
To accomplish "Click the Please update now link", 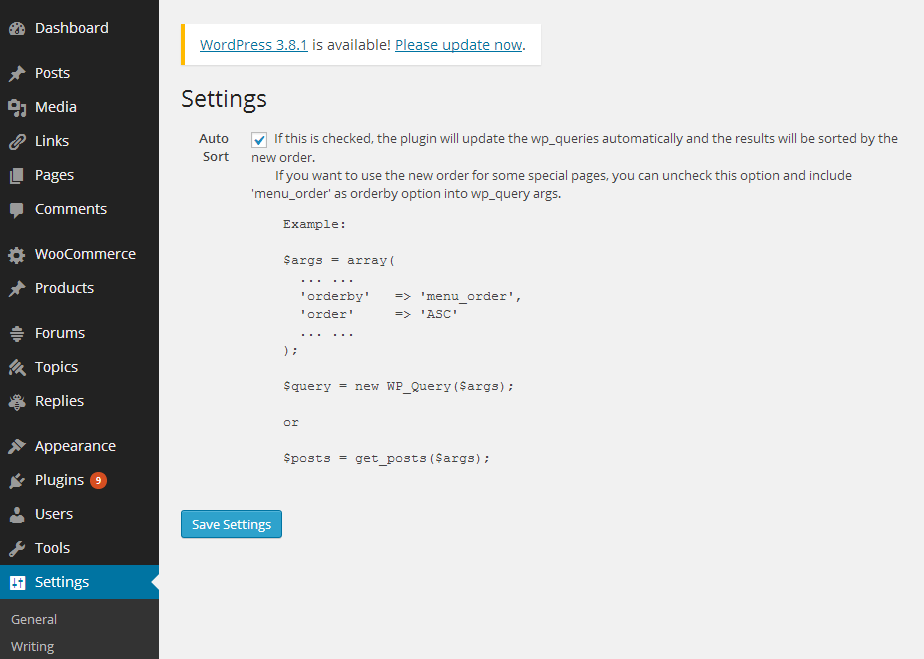I will (x=458, y=45).
